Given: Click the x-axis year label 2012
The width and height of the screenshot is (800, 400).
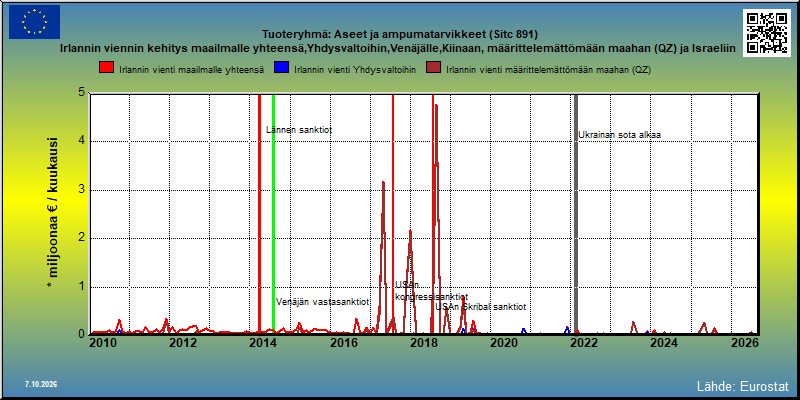Looking at the screenshot, I should pos(183,342).
